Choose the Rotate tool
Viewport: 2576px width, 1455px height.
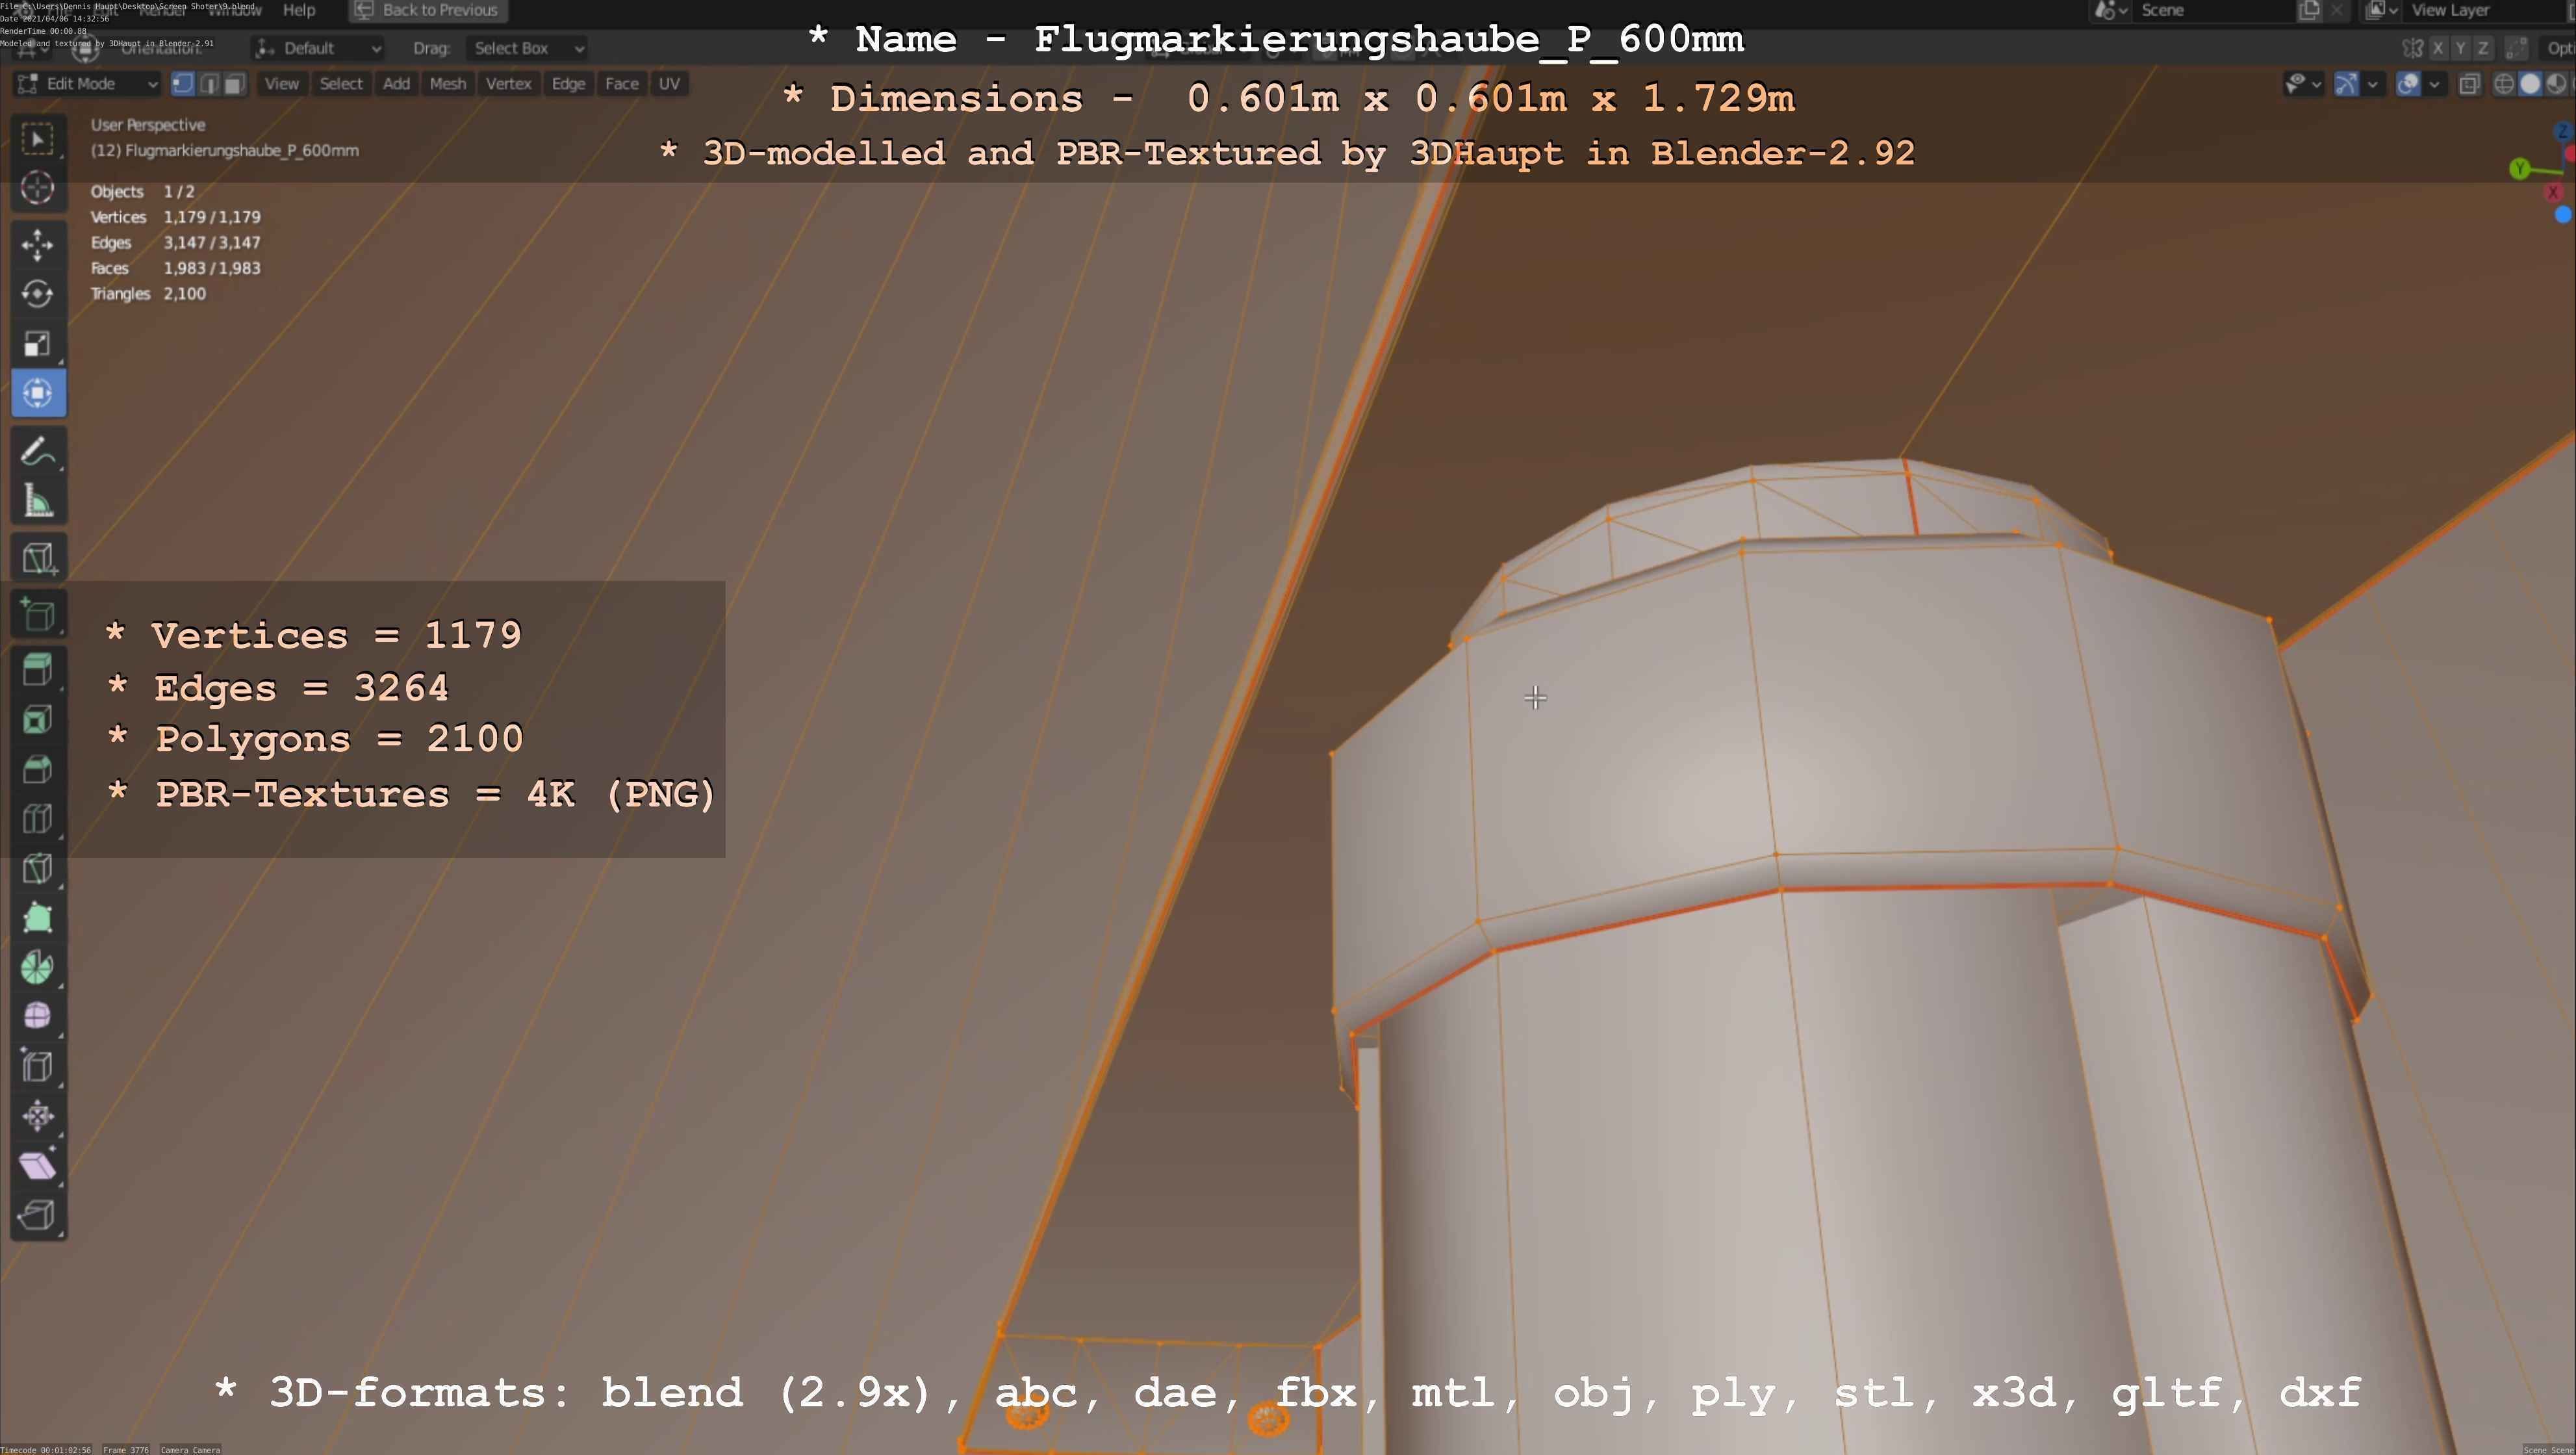[38, 294]
